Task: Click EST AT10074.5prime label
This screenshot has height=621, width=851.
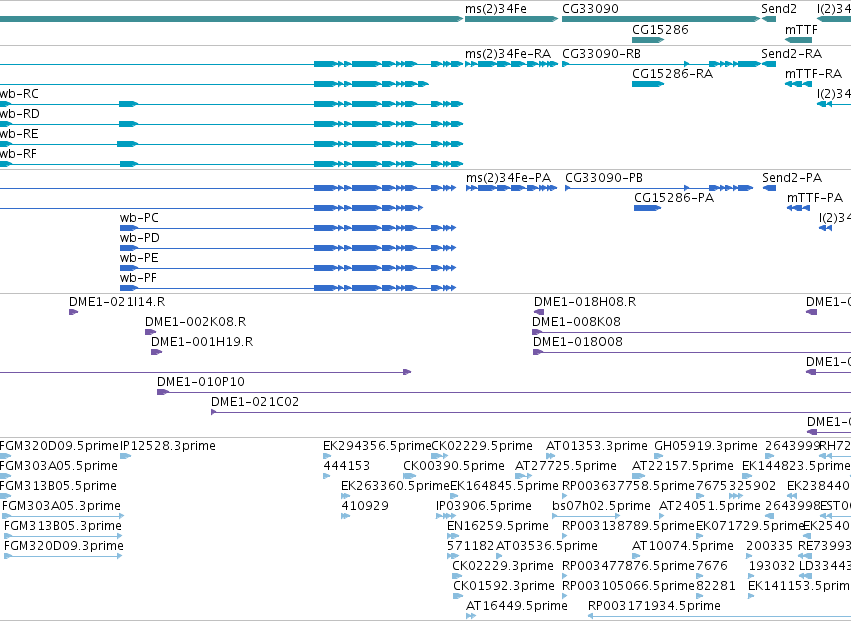Action: coord(683,547)
